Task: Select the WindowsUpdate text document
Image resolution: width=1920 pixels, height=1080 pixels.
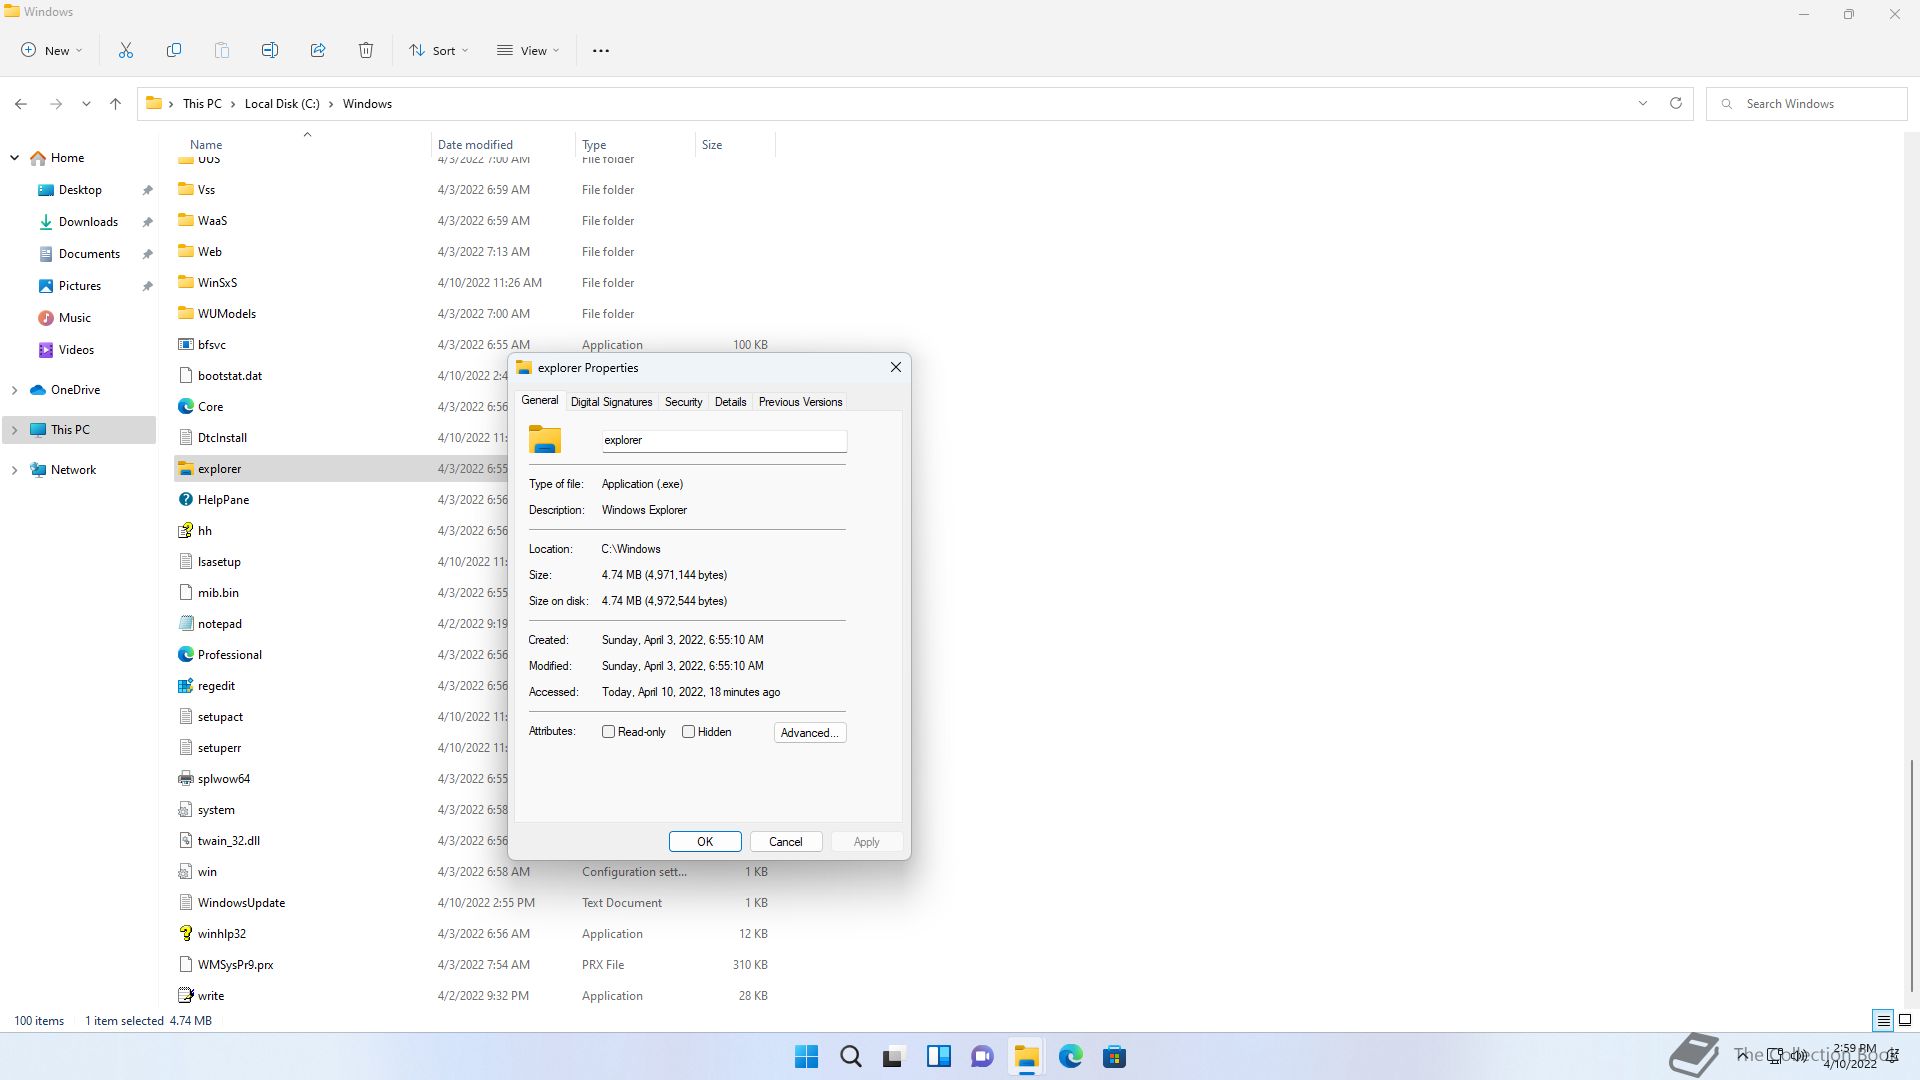Action: click(x=241, y=903)
